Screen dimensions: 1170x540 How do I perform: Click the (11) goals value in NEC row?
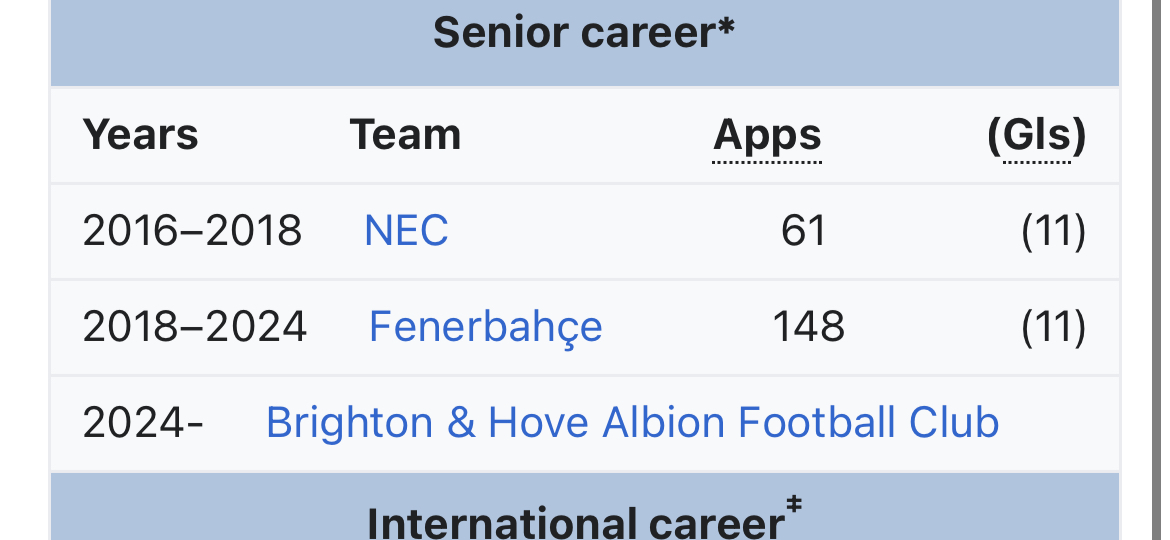pyautogui.click(x=1054, y=230)
